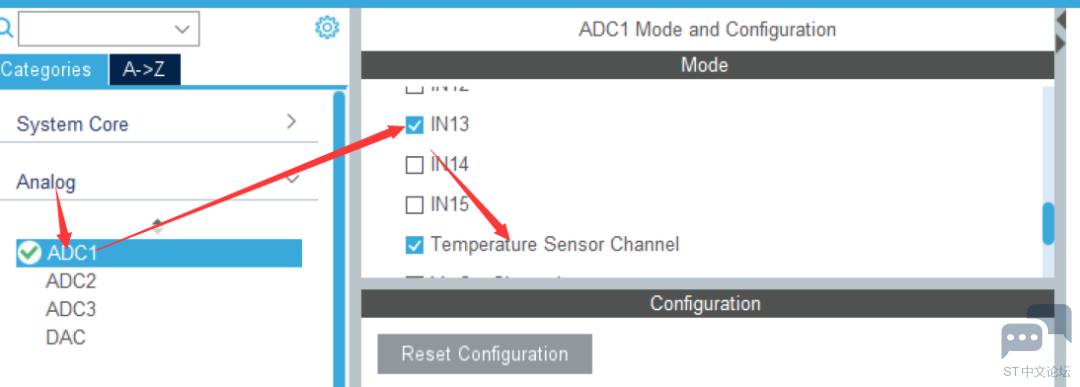
Task: Collapse the Analog category
Action: point(159,182)
